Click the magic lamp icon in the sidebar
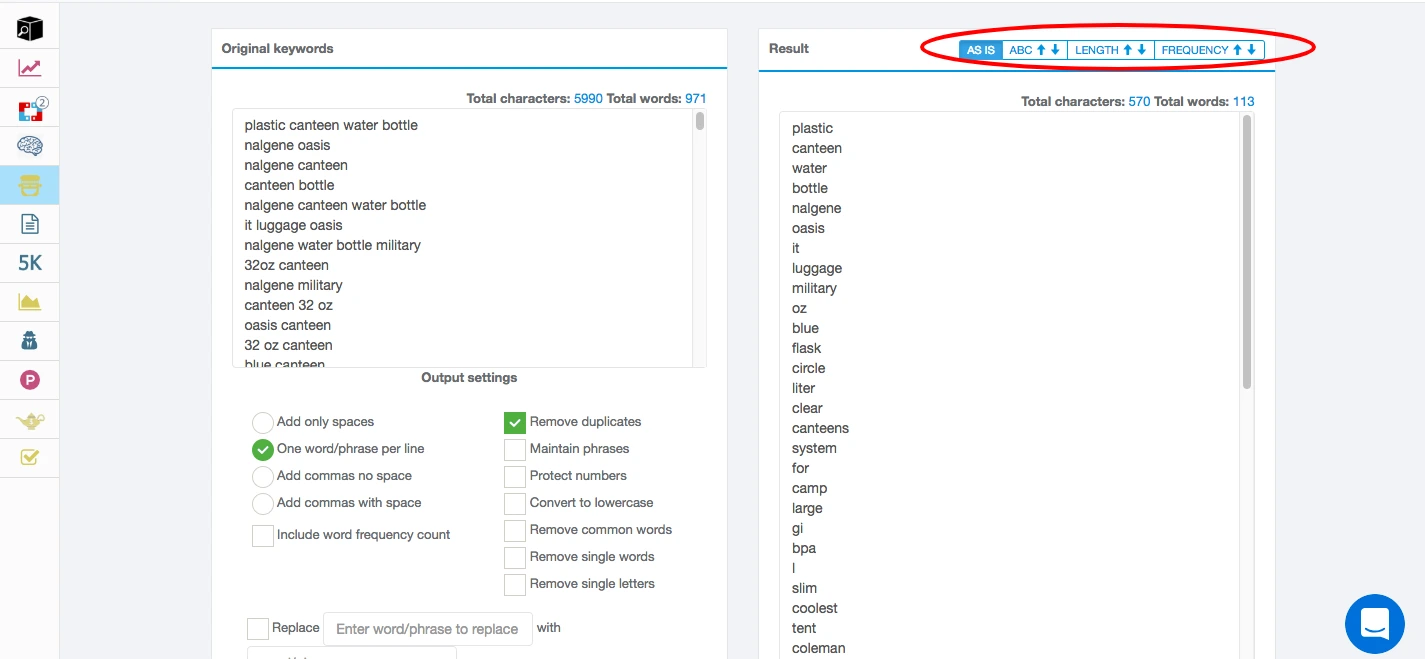This screenshot has height=659, width=1425. point(29,418)
